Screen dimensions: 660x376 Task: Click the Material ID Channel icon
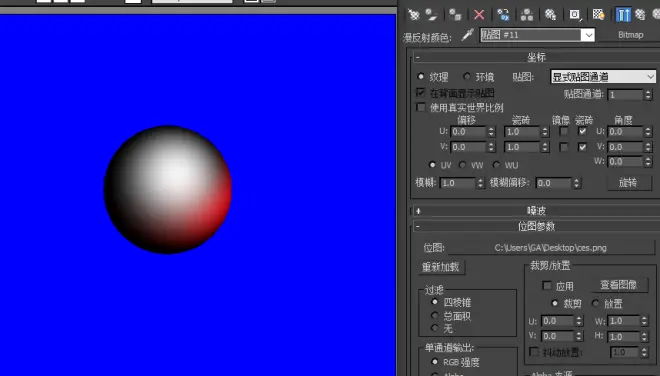tap(575, 15)
